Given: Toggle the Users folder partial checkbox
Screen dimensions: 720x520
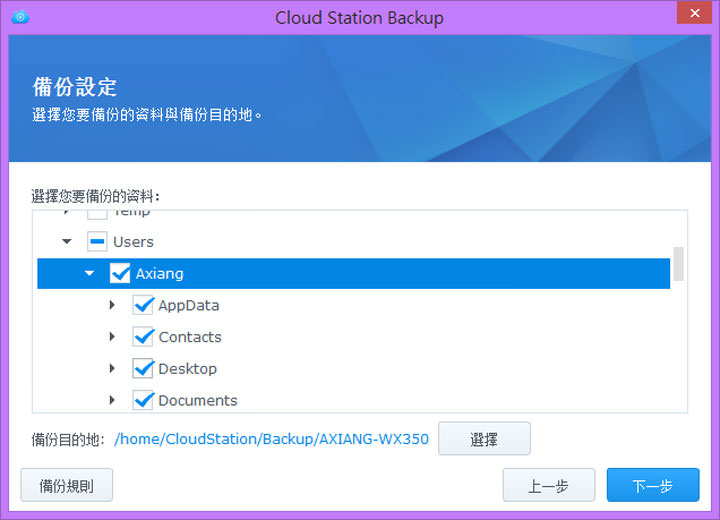Looking at the screenshot, I should 97,242.
